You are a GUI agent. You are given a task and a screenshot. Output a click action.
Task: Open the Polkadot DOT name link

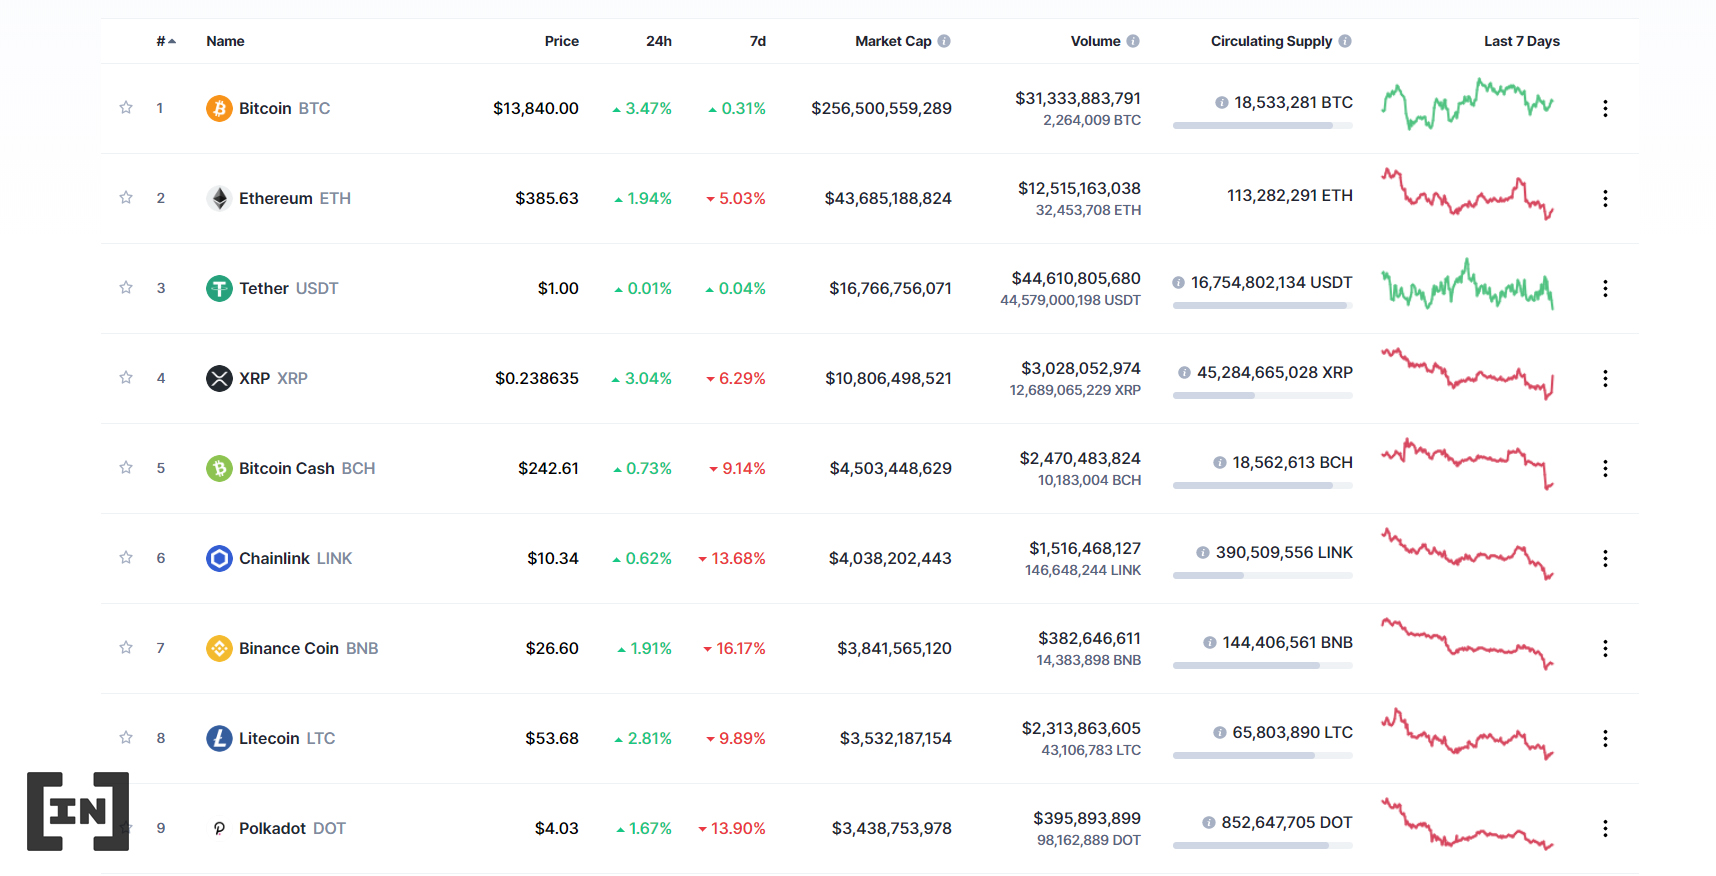(292, 828)
